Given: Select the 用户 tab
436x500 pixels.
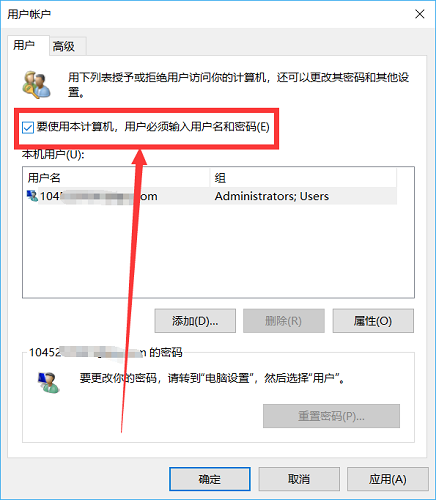Looking at the screenshot, I should (x=28, y=45).
